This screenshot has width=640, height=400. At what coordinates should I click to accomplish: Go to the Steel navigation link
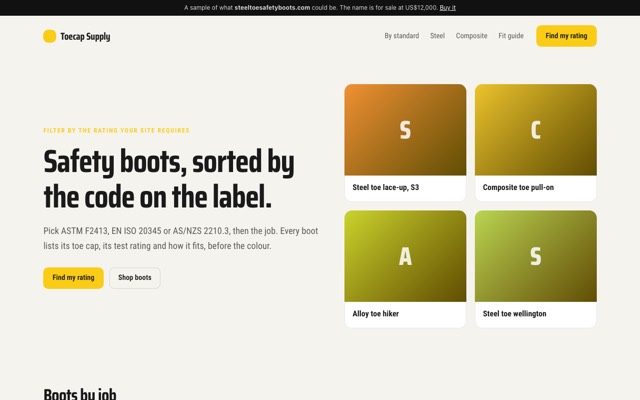(437, 36)
